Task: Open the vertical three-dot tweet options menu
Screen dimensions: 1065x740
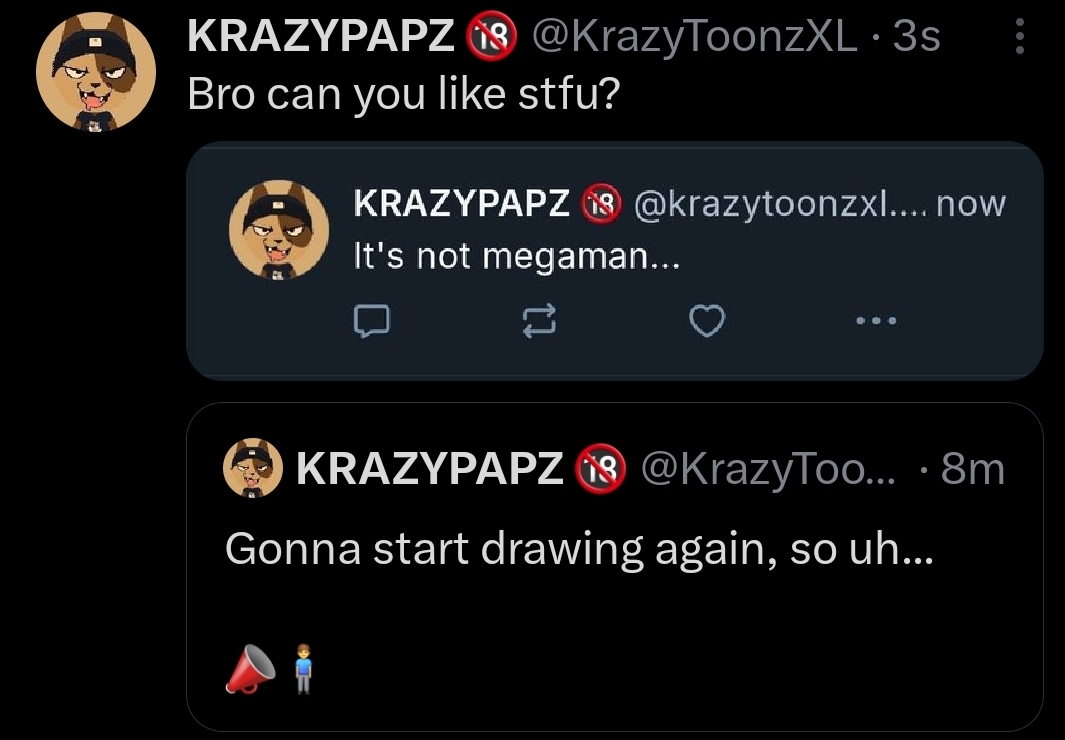Action: (x=1019, y=36)
